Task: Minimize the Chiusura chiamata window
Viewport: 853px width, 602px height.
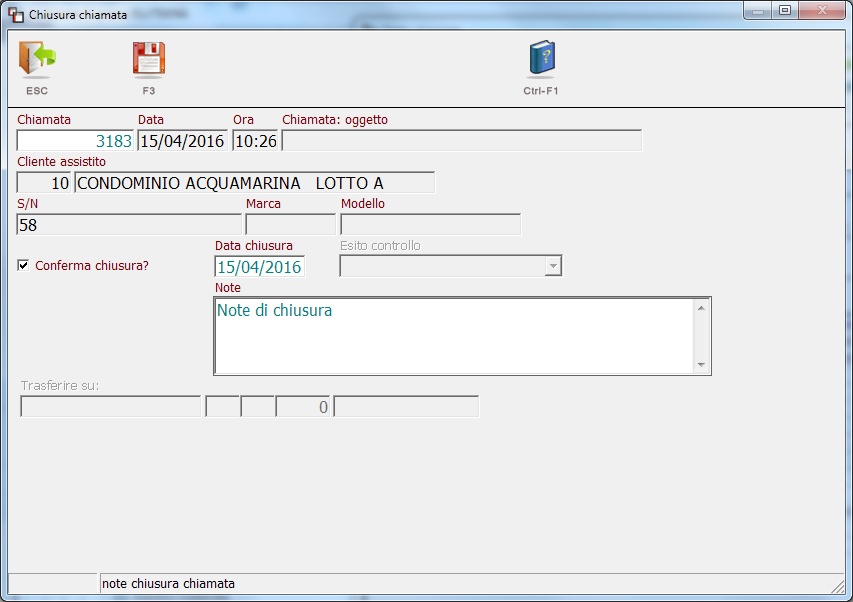Action: (758, 11)
